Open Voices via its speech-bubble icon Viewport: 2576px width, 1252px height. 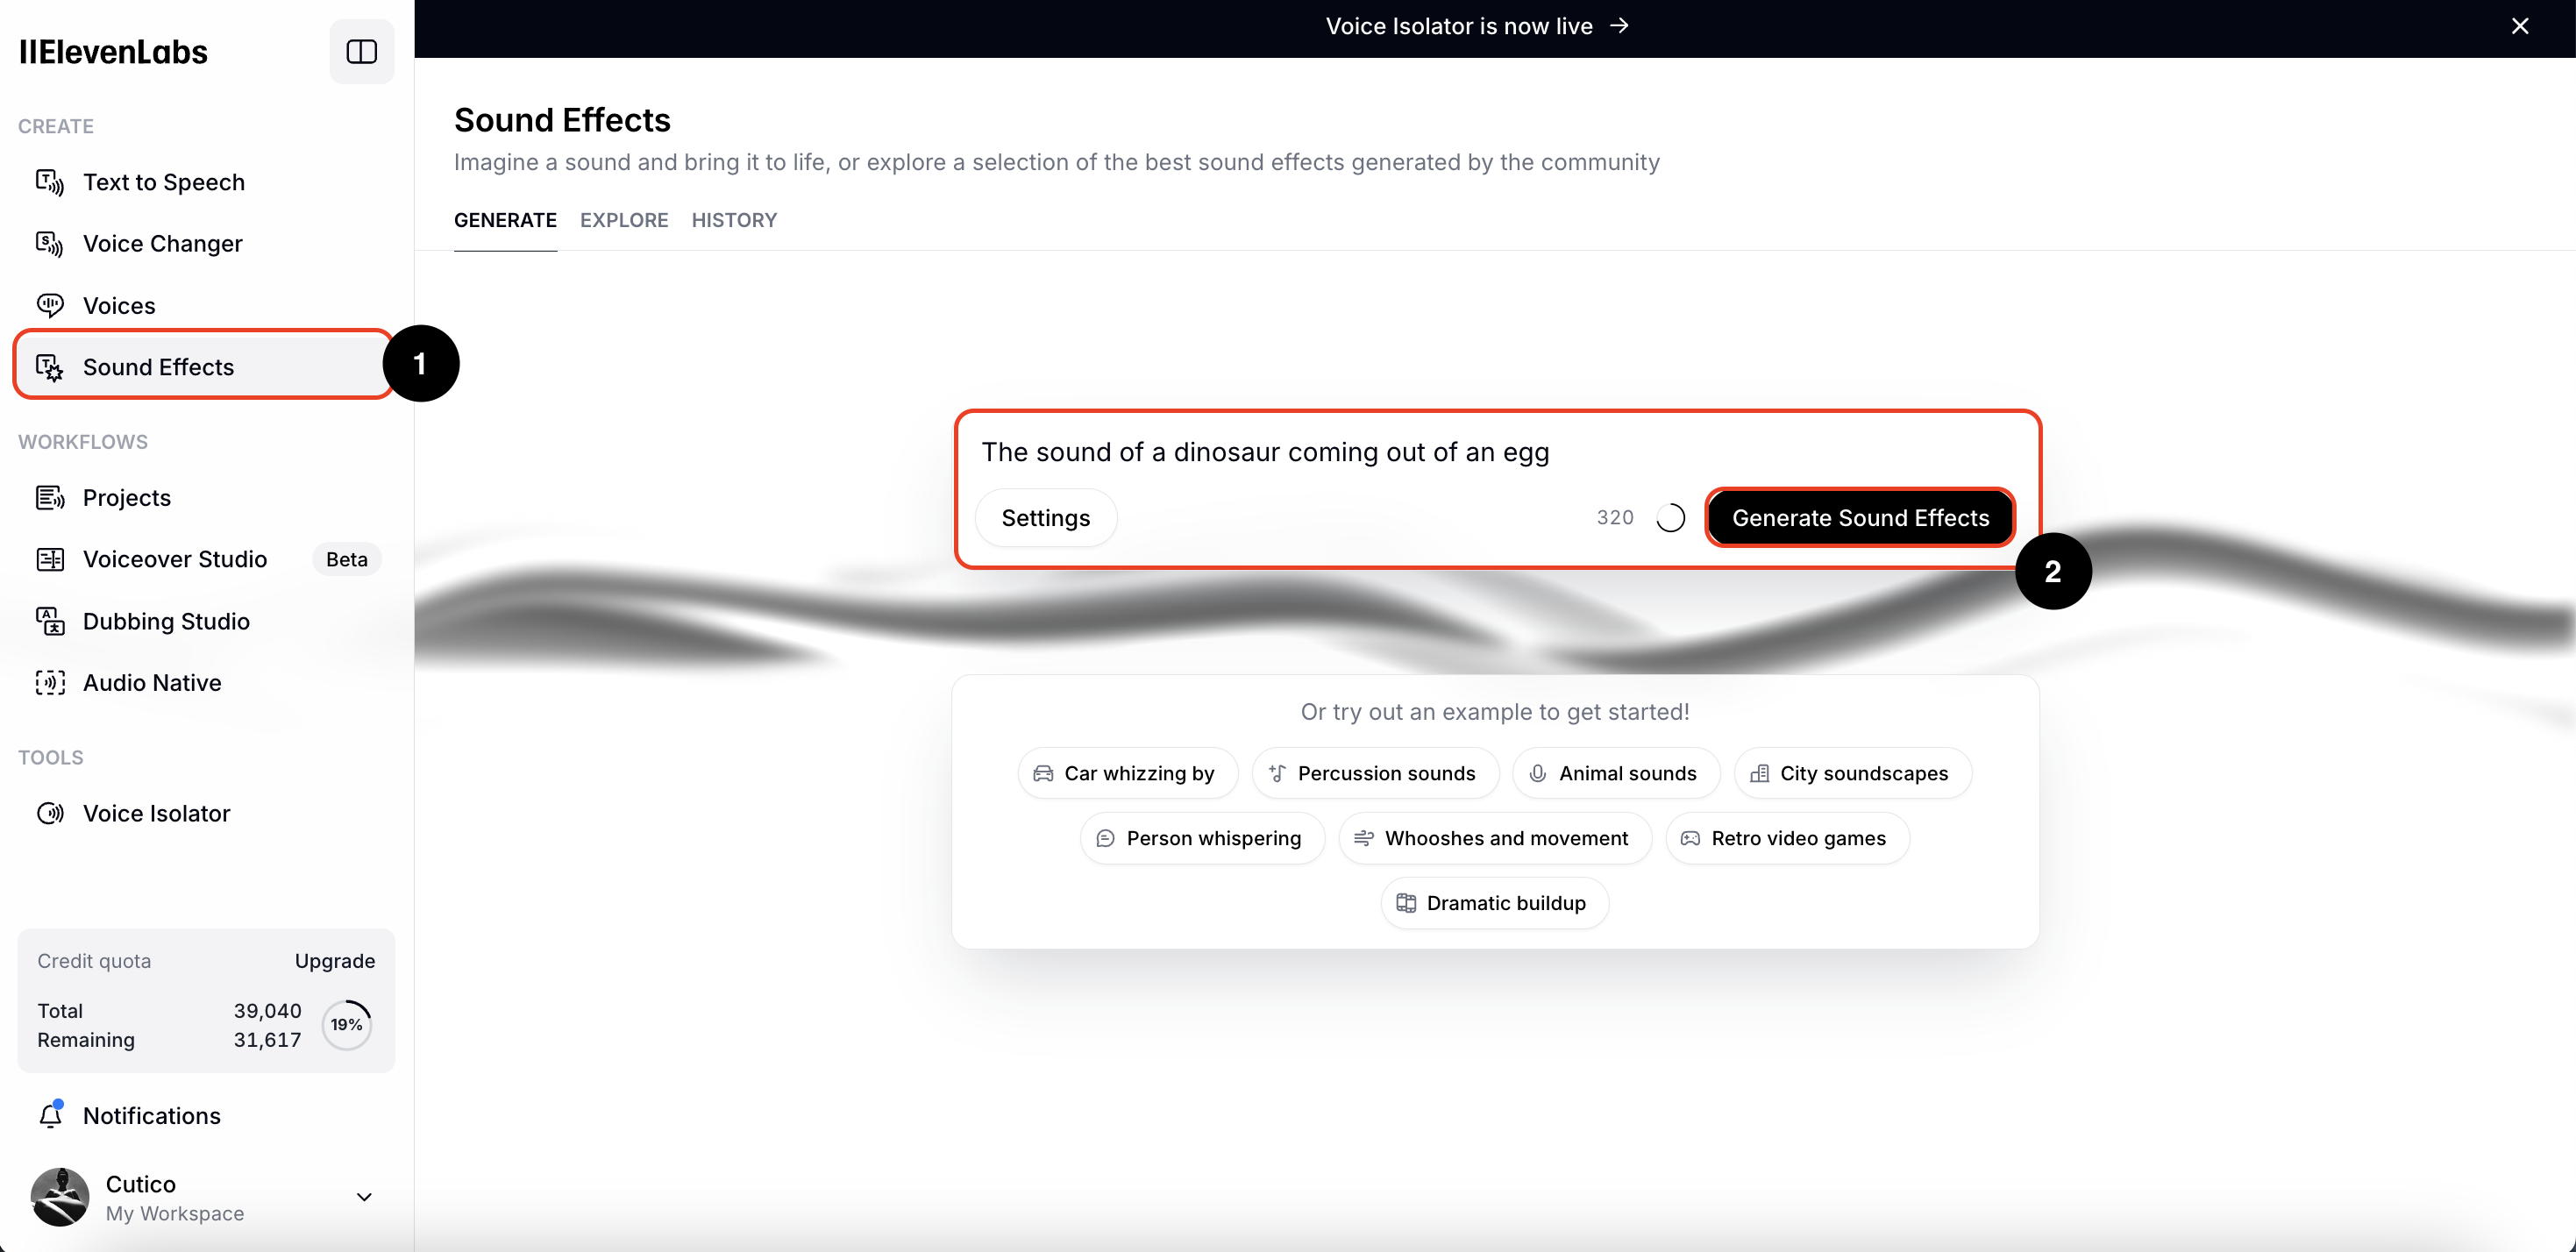(x=49, y=305)
